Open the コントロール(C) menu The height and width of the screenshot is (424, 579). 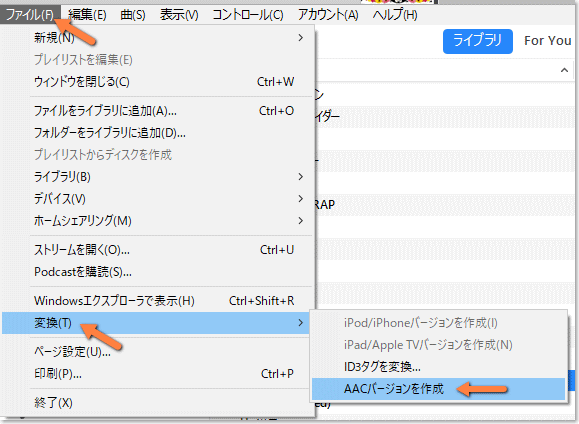tap(248, 15)
